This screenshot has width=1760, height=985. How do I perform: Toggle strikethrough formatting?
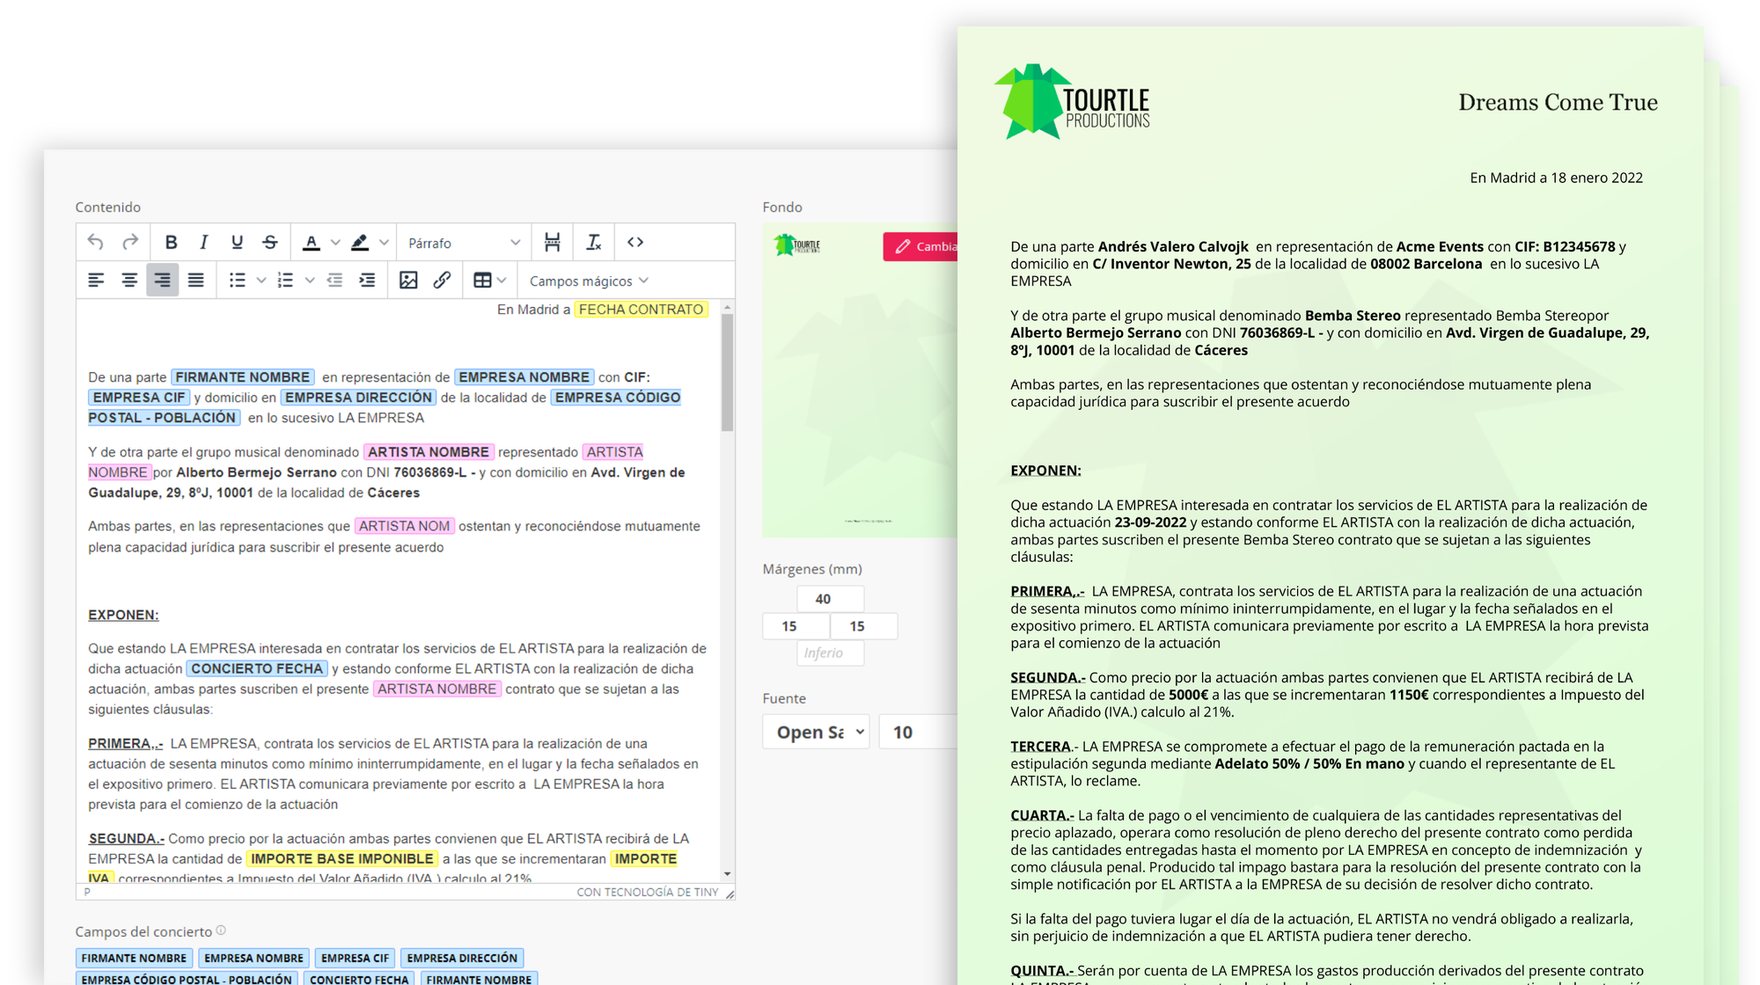270,242
